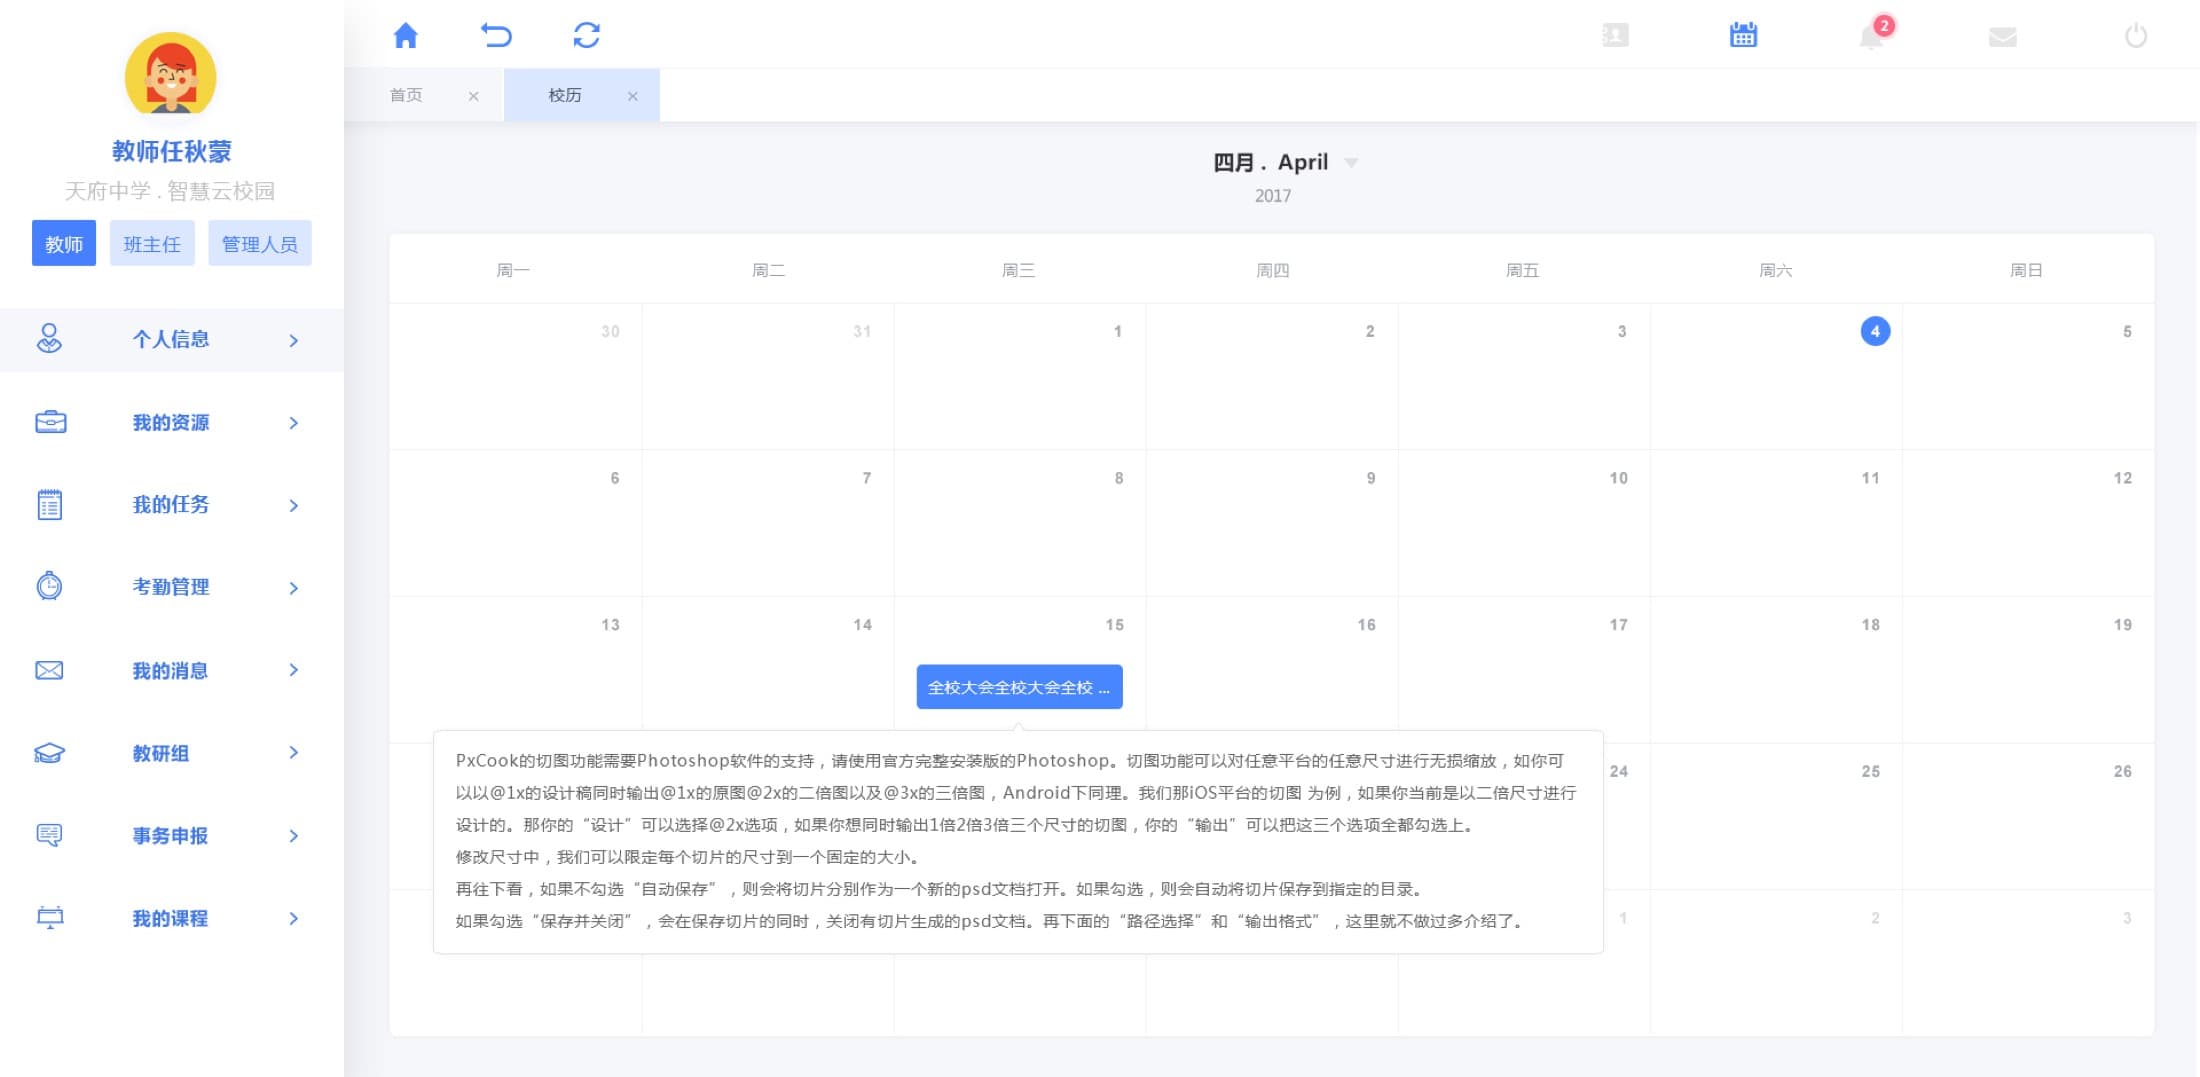
Task: Click the 我的资源 briefcase icon
Action: 50,422
